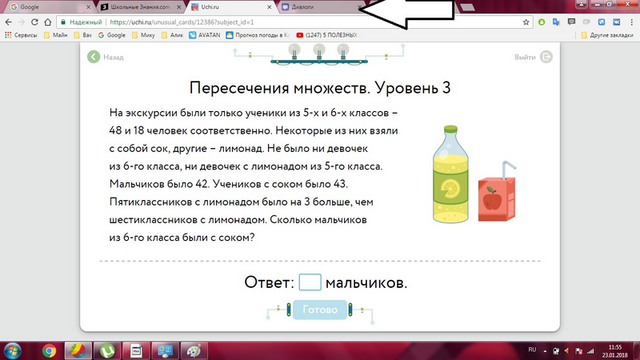
Task: Click the Готово button
Action: 320,310
